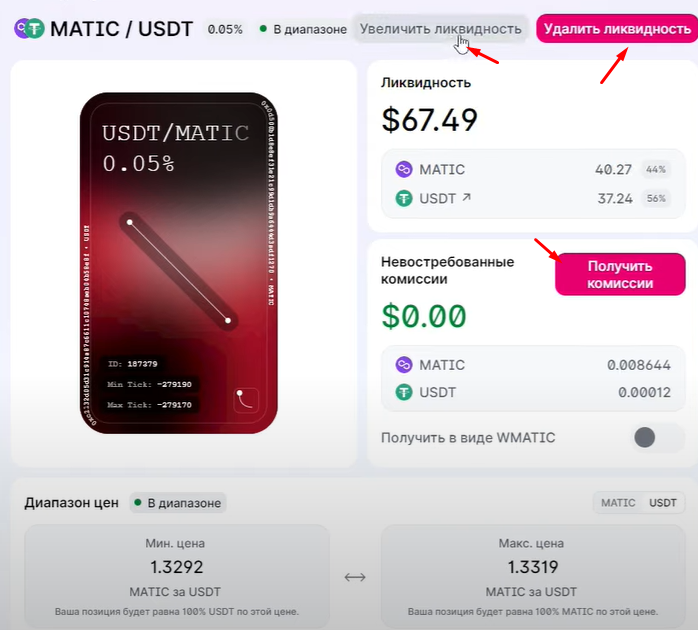Click the Макс. цена 1.3319 card
698x630 pixels.
click(533, 577)
